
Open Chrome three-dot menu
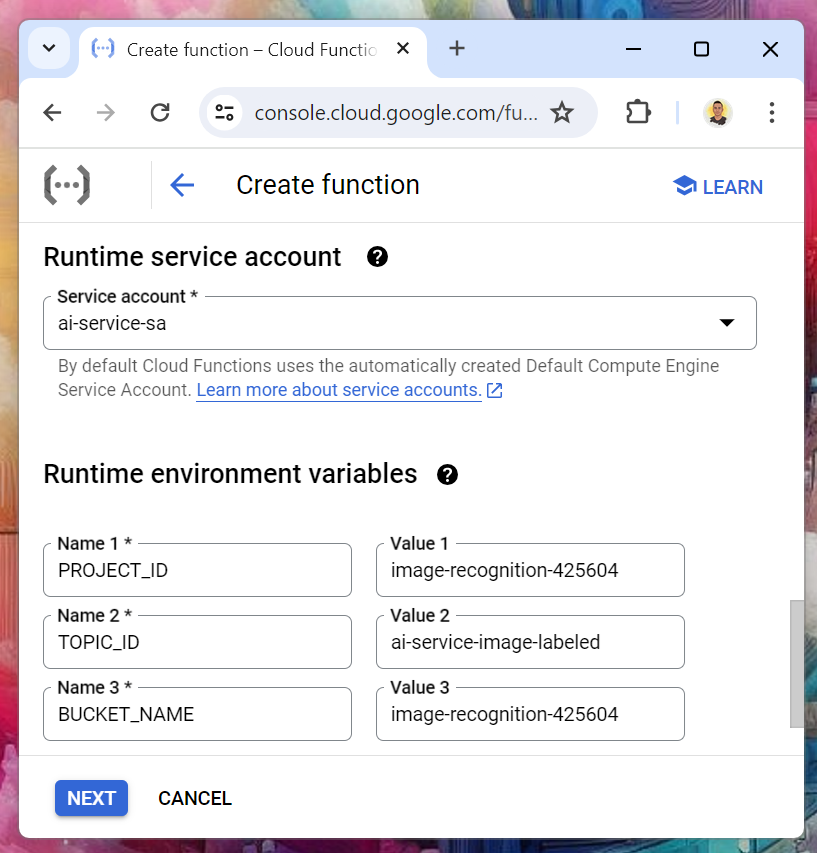(x=771, y=113)
